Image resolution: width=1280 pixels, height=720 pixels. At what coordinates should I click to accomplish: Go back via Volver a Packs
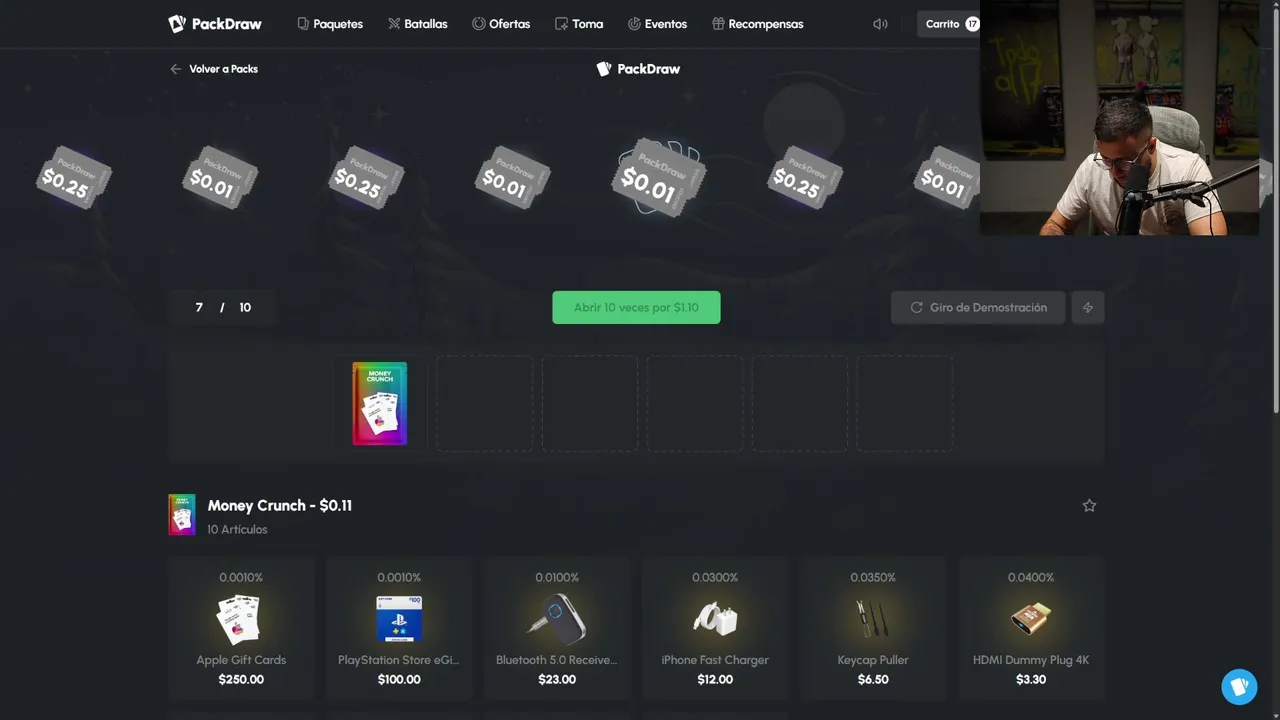(214, 69)
